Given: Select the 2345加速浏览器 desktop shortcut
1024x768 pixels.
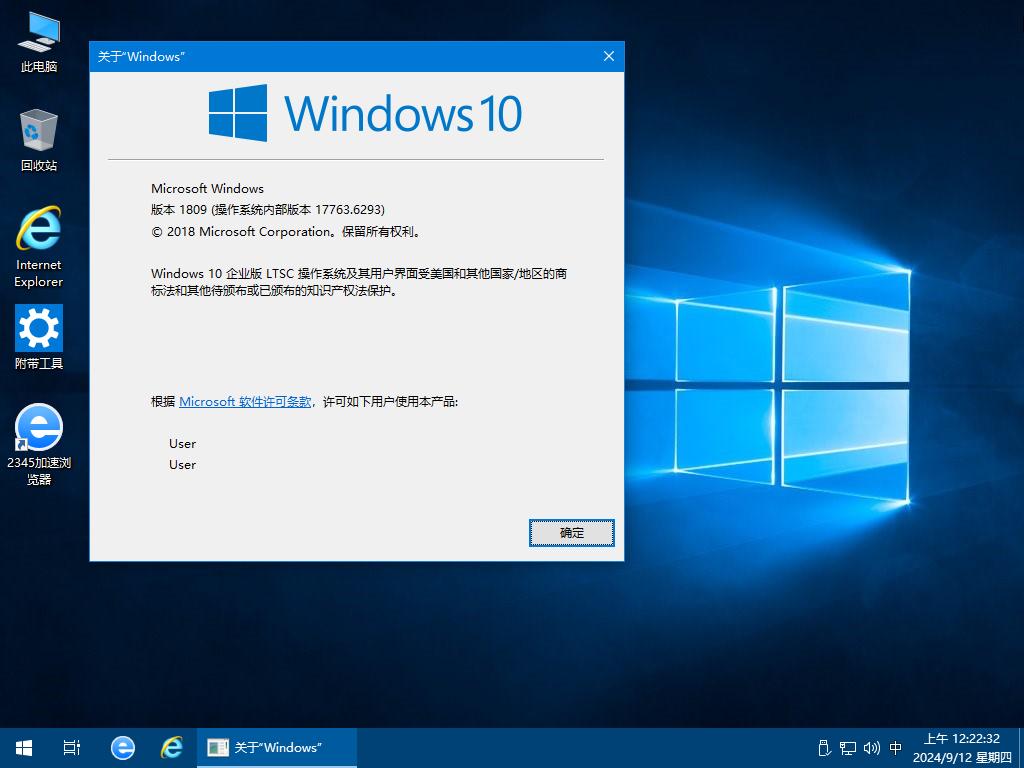Looking at the screenshot, I should (39, 445).
